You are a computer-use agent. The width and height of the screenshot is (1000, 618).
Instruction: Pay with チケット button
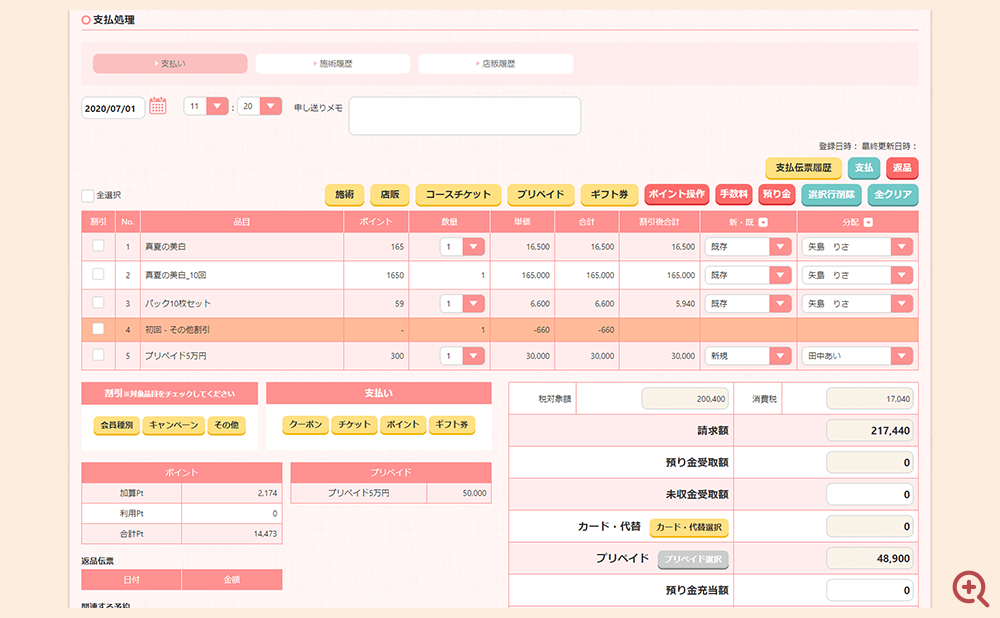(354, 424)
